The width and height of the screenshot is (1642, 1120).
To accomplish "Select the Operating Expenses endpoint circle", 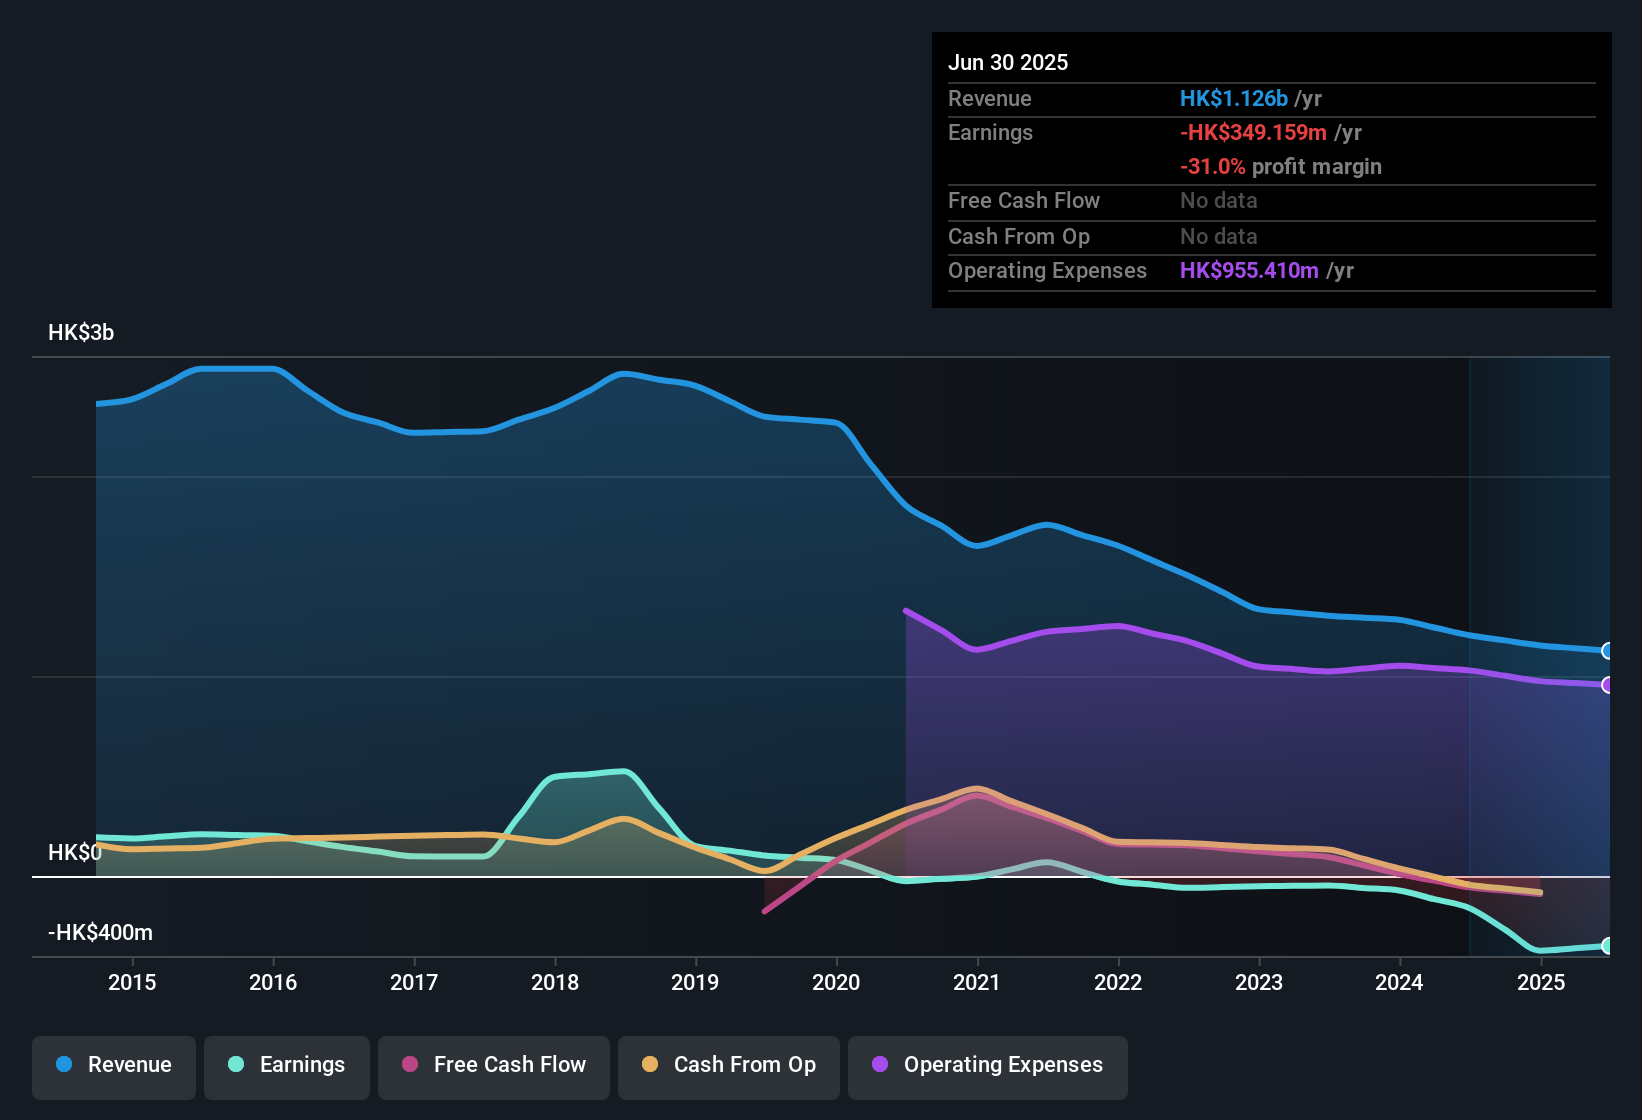I will tap(1606, 686).
